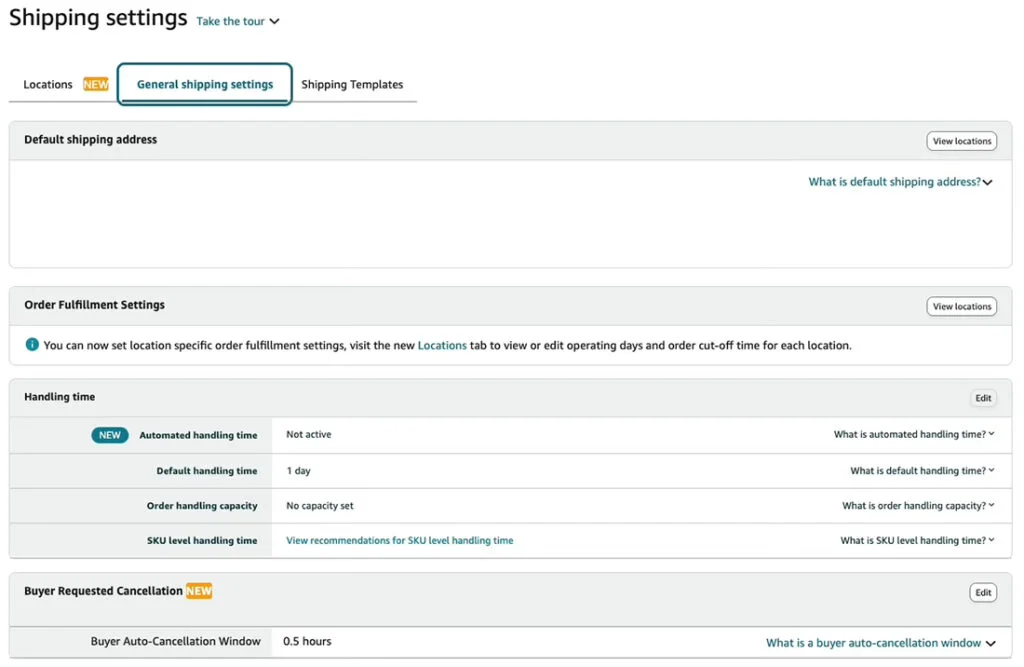The image size is (1024, 667).
Task: Open the Locations link in the fulfillment notice
Action: pos(443,344)
